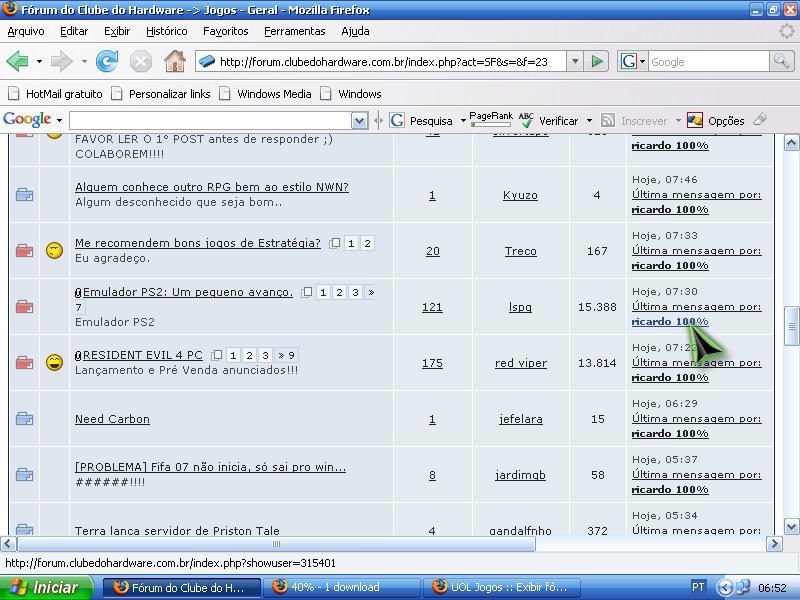This screenshot has height=600, width=800.
Task: Open the Favoritos menu
Action: (x=226, y=31)
